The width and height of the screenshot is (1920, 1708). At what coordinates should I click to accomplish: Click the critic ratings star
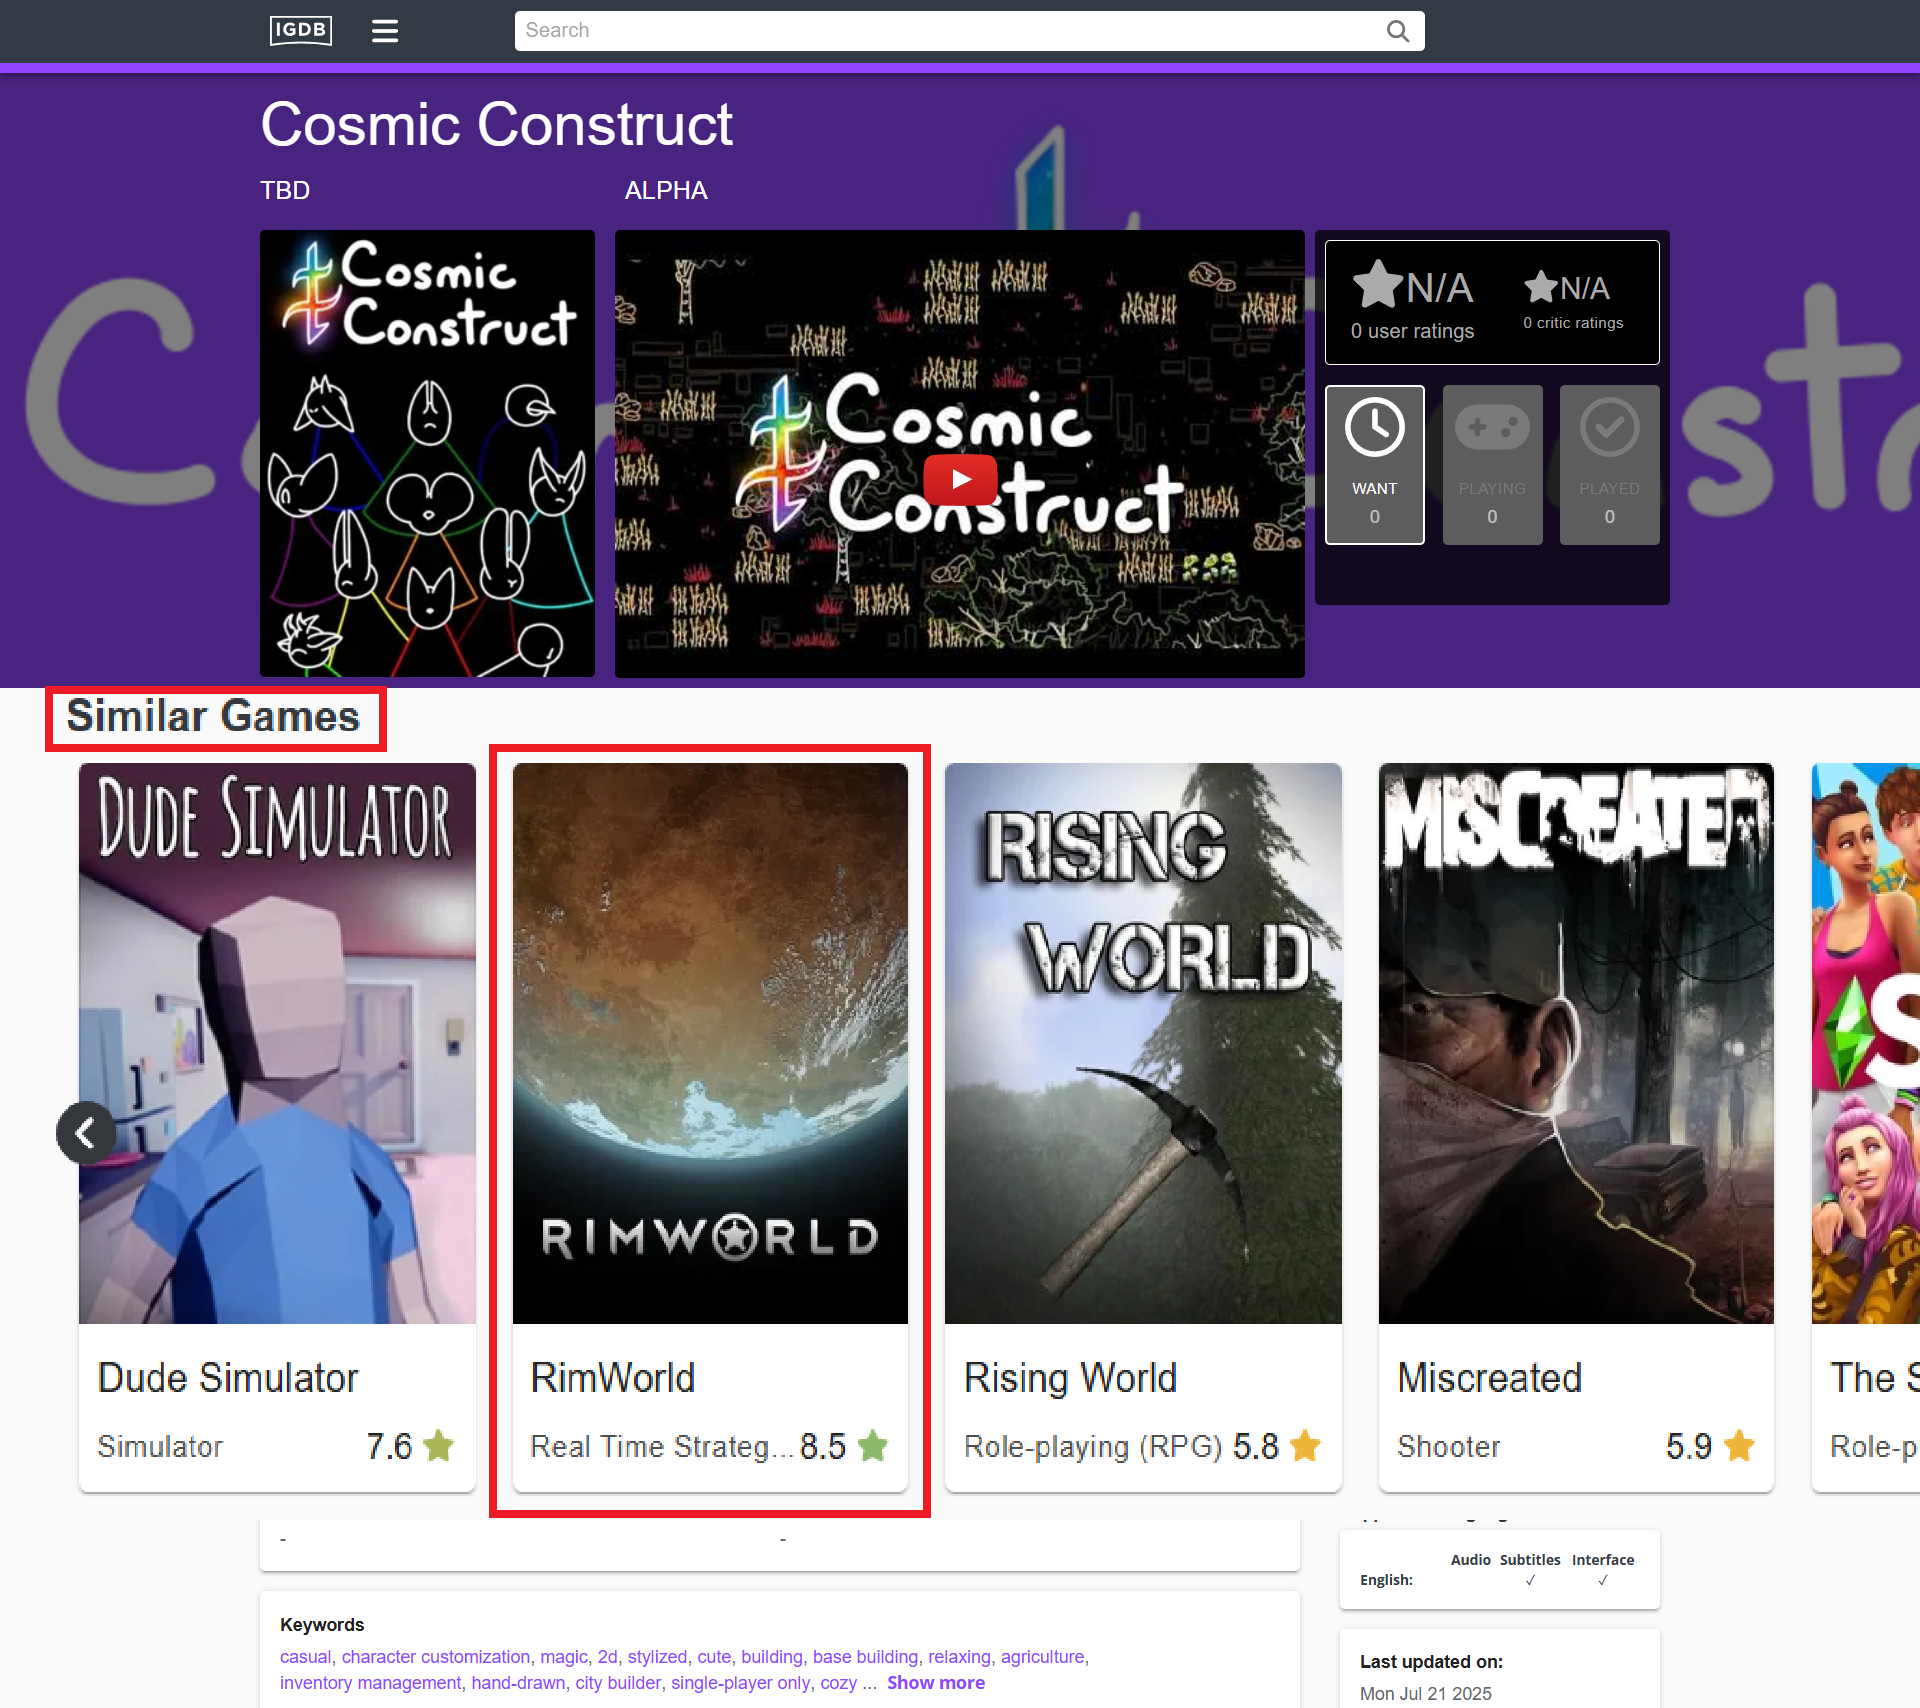1541,287
